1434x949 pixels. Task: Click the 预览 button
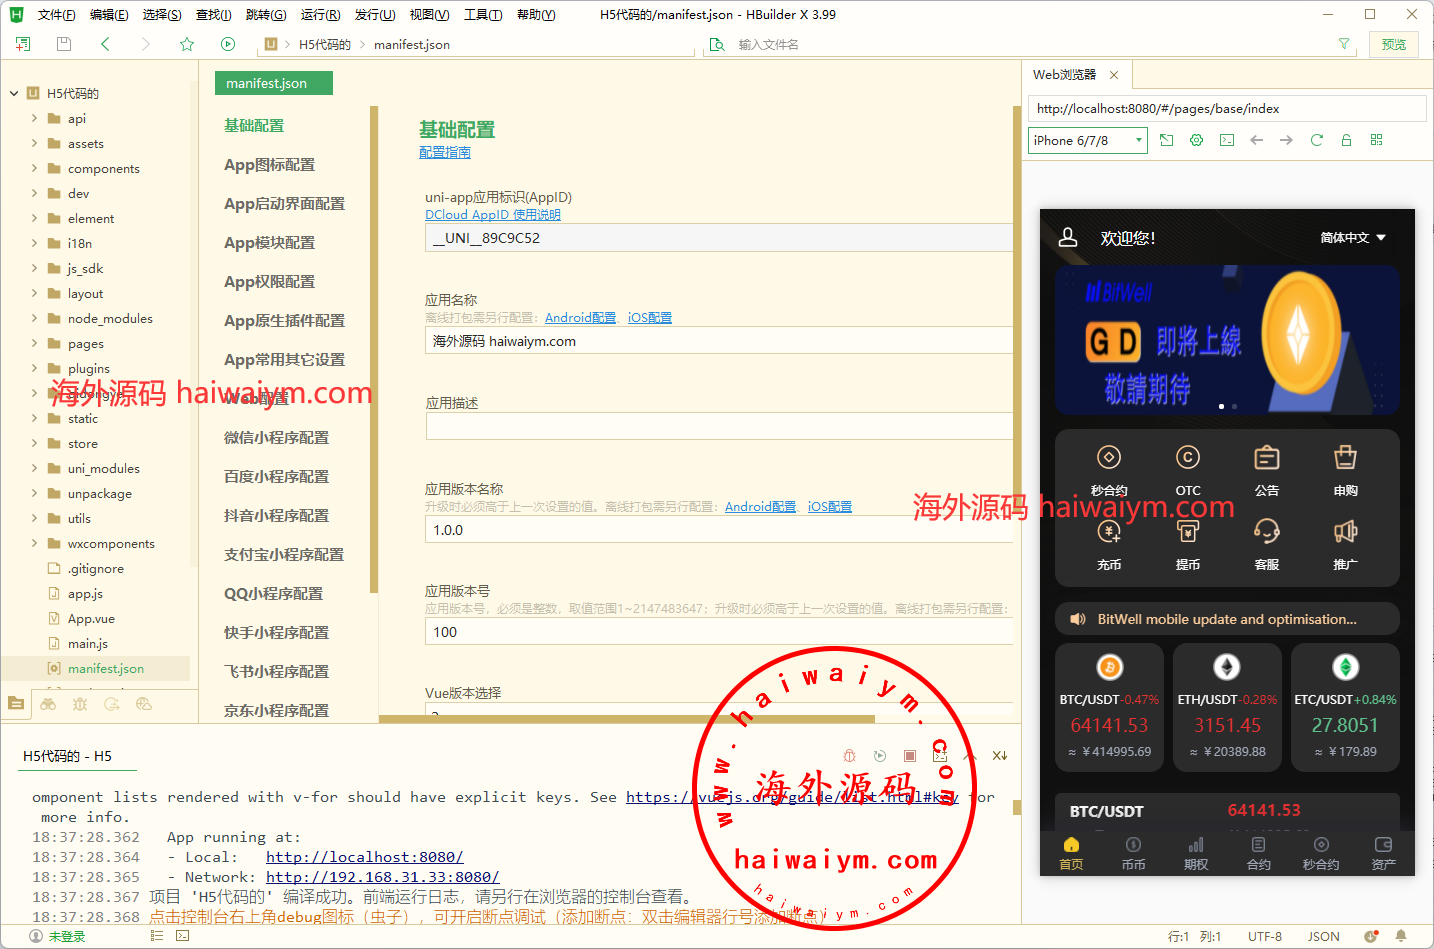pyautogui.click(x=1393, y=44)
